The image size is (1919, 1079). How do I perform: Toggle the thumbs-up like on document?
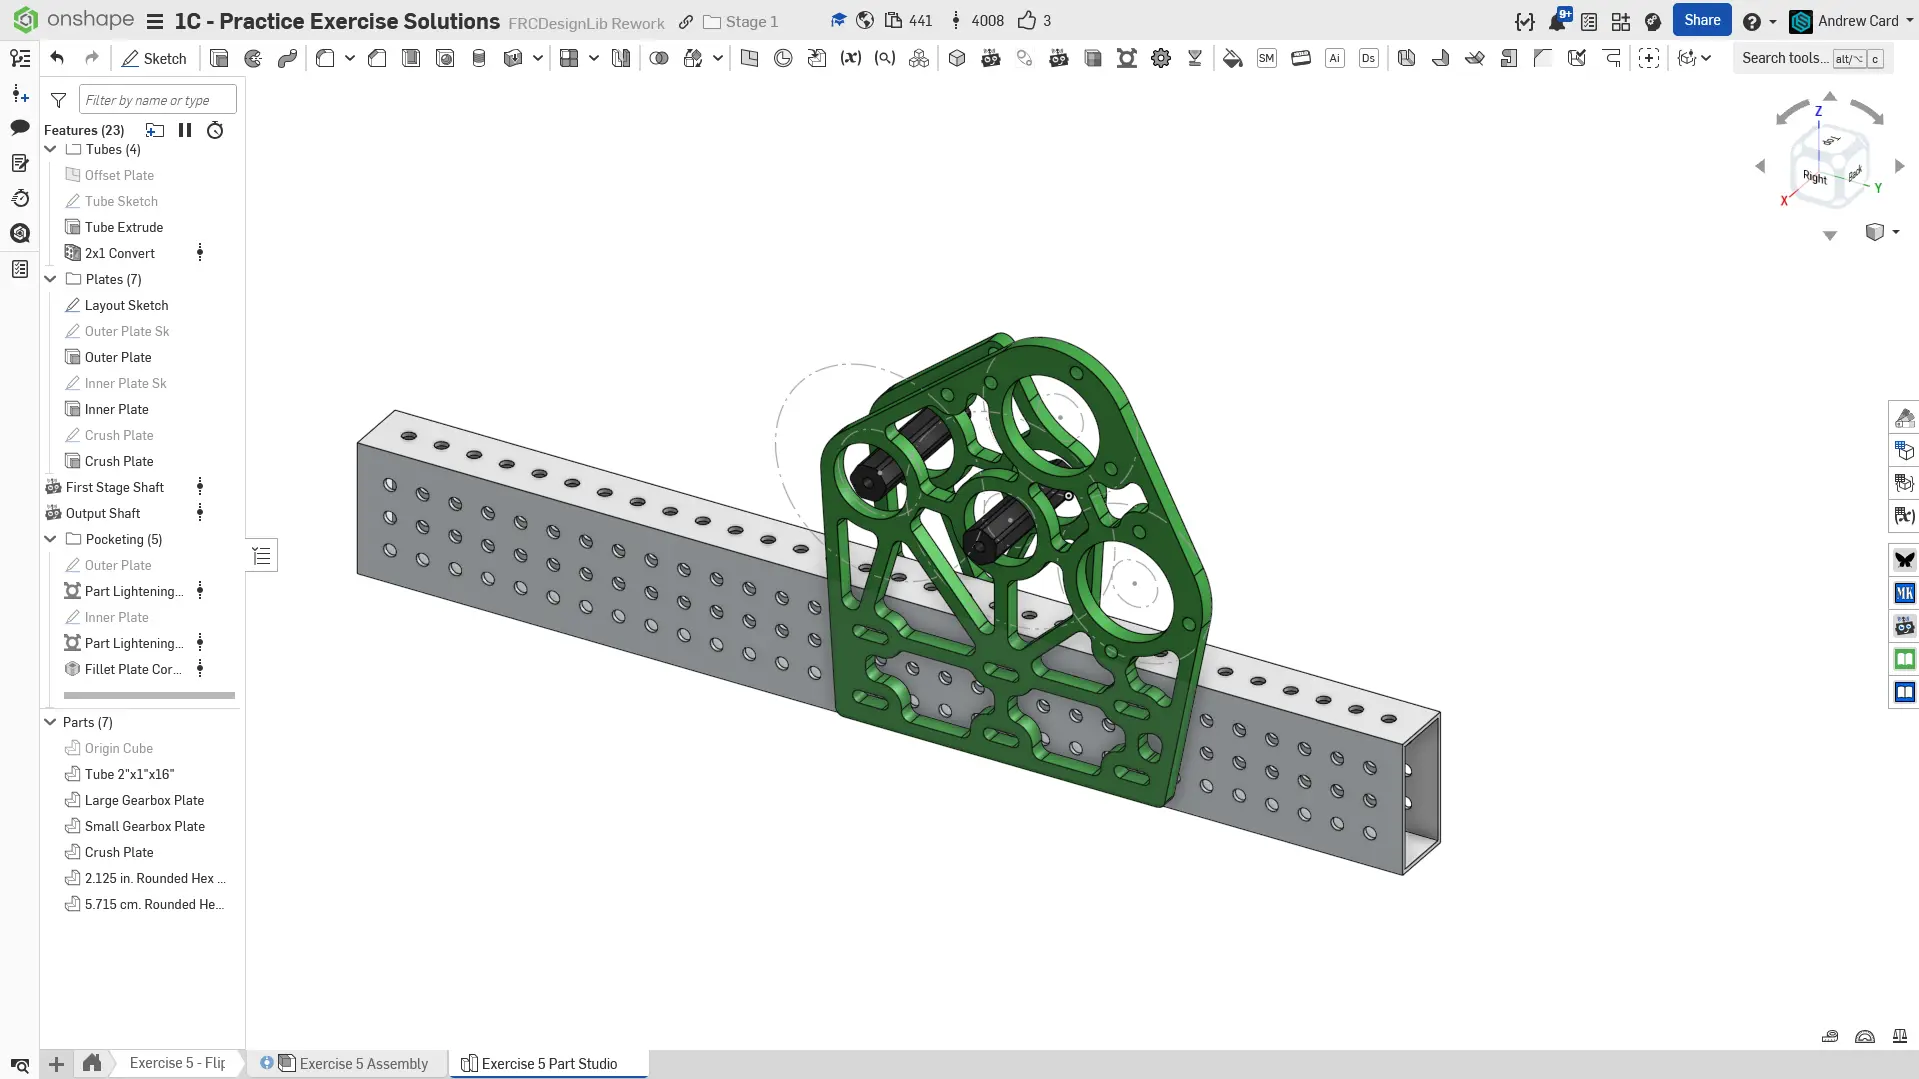1026,21
